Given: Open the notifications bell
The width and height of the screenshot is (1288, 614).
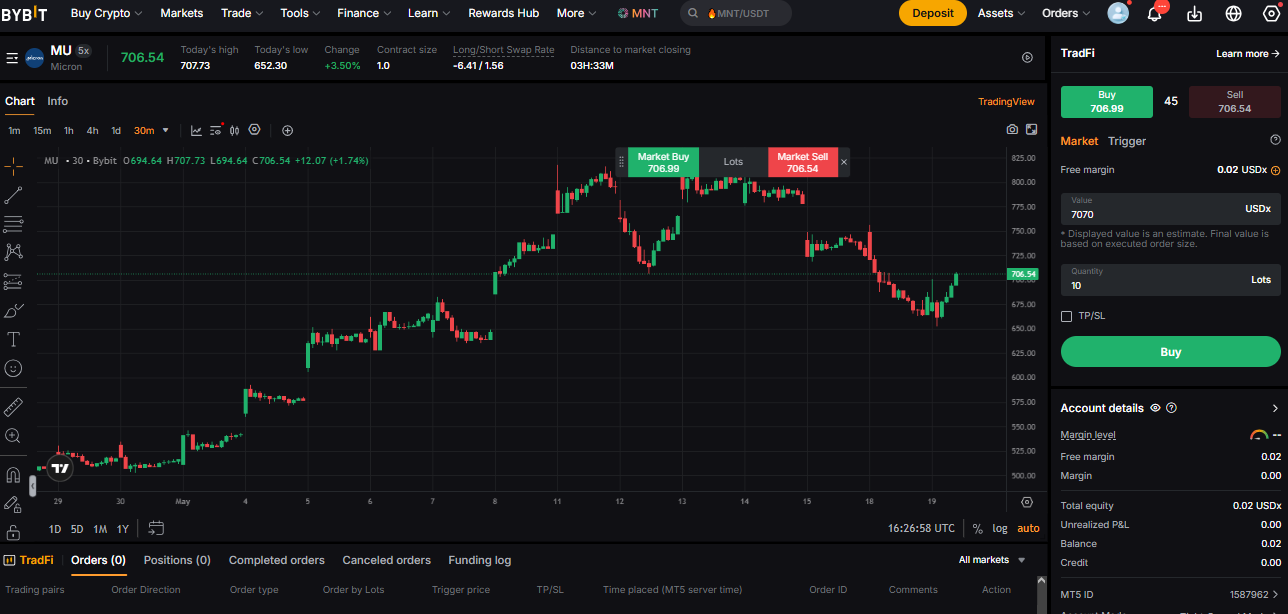Looking at the screenshot, I should [x=1155, y=13].
